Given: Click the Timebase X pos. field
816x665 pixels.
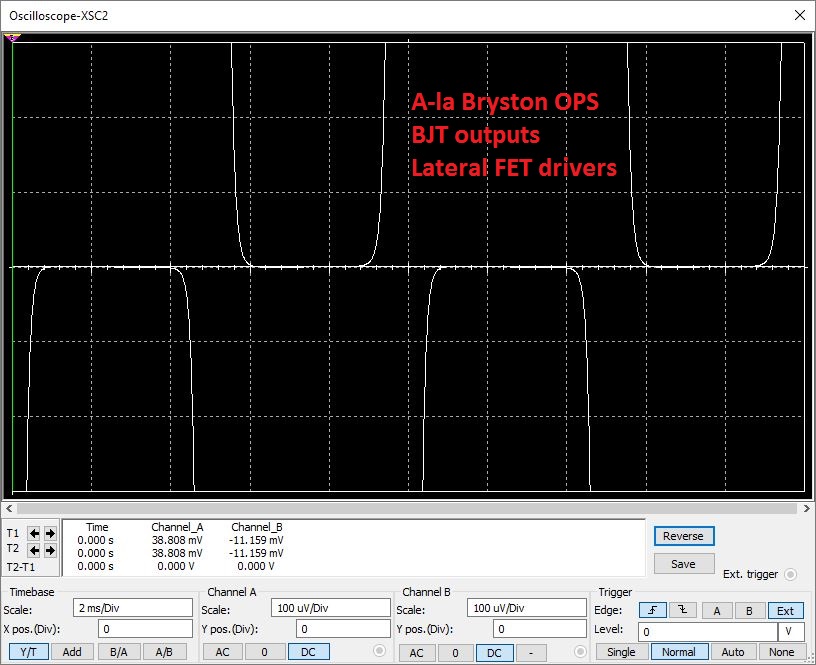Looking at the screenshot, I should pos(145,629).
